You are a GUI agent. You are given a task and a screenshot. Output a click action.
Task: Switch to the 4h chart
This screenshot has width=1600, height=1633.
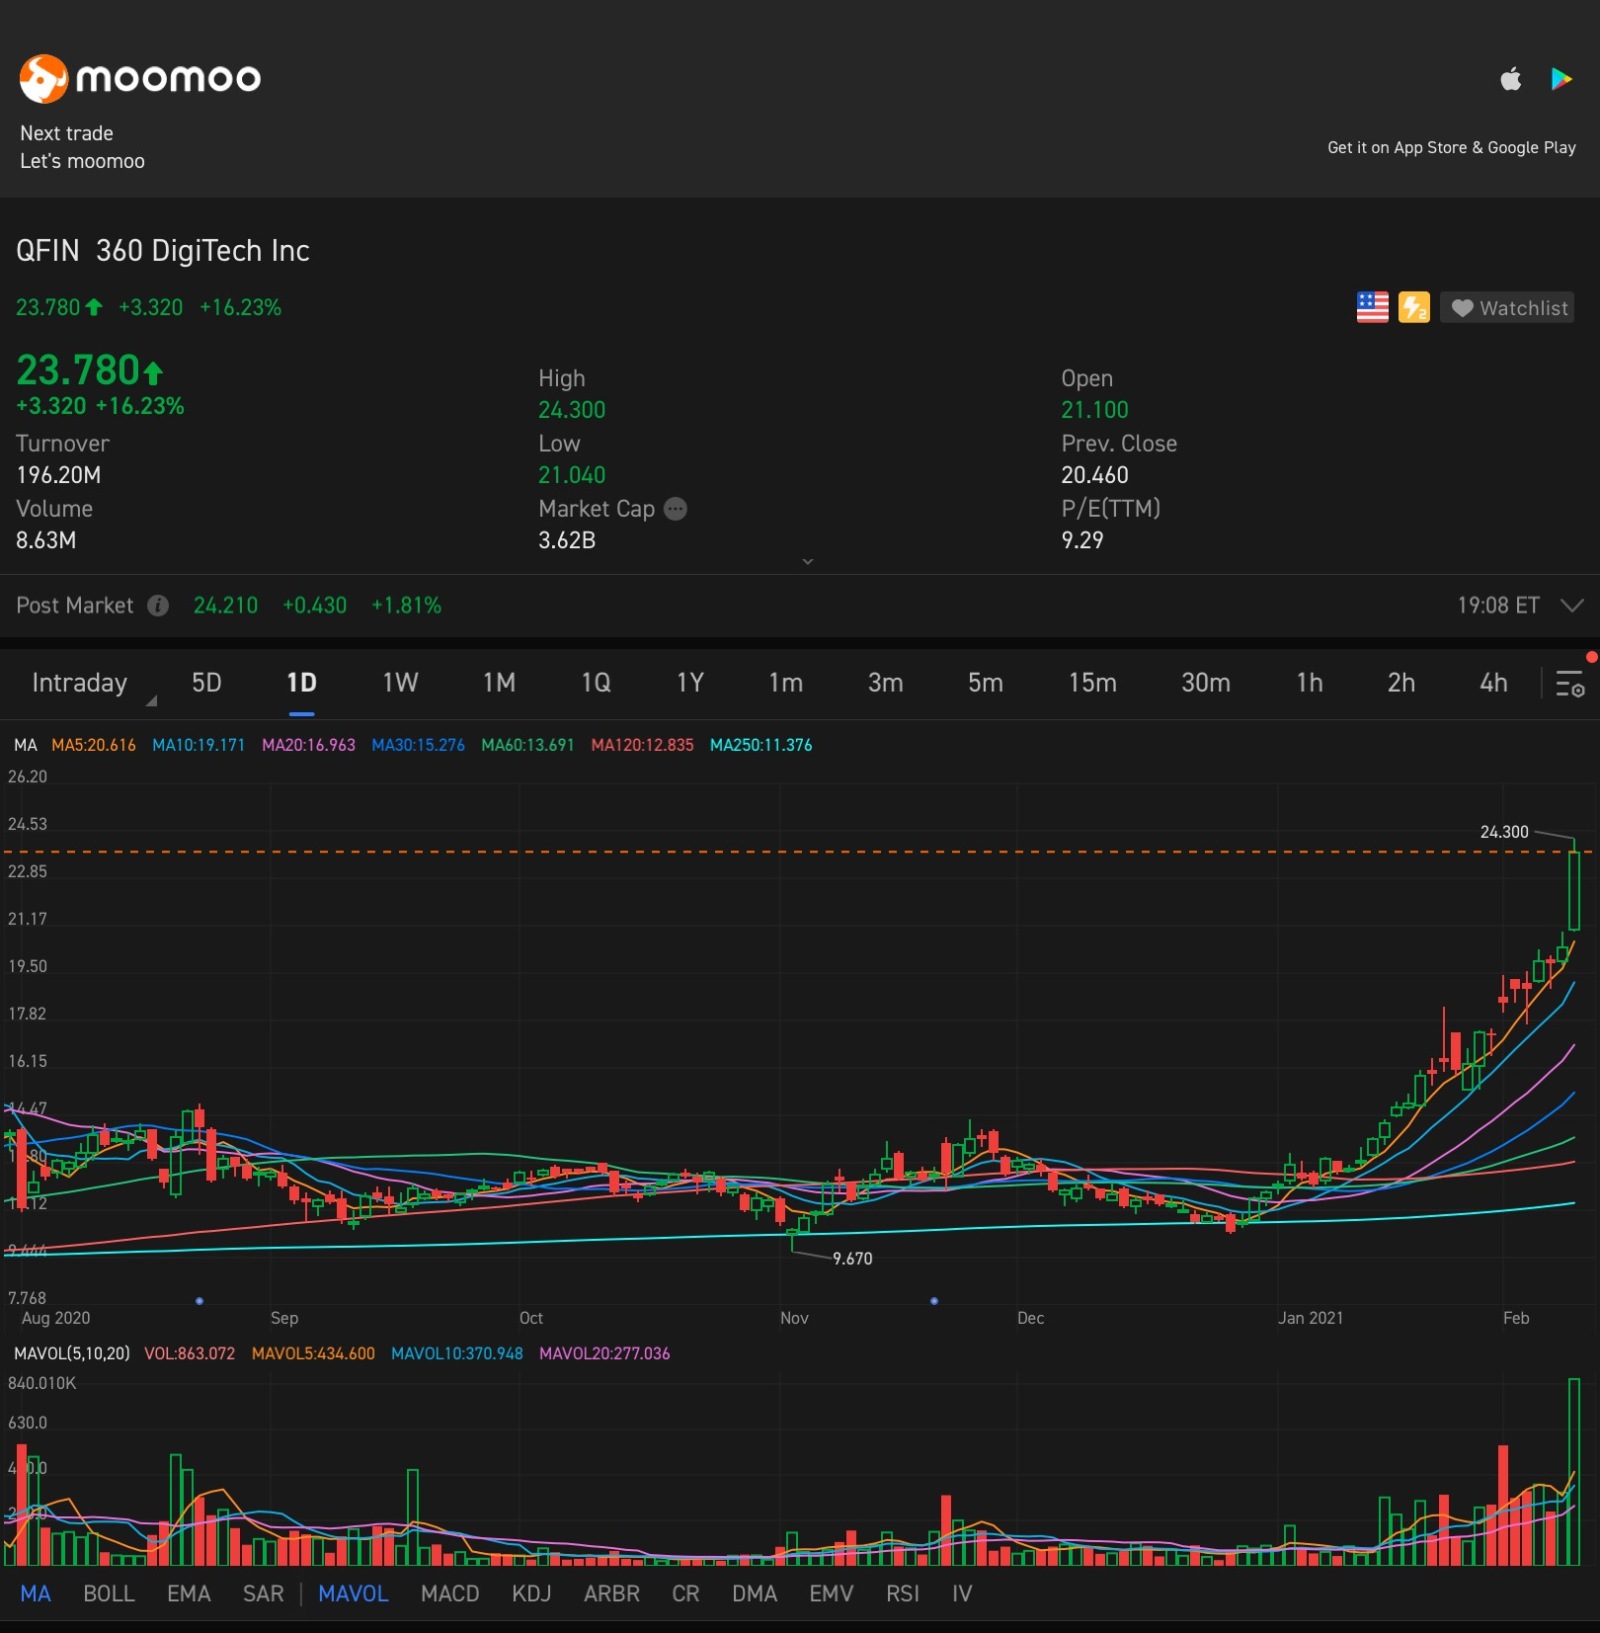pos(1493,683)
